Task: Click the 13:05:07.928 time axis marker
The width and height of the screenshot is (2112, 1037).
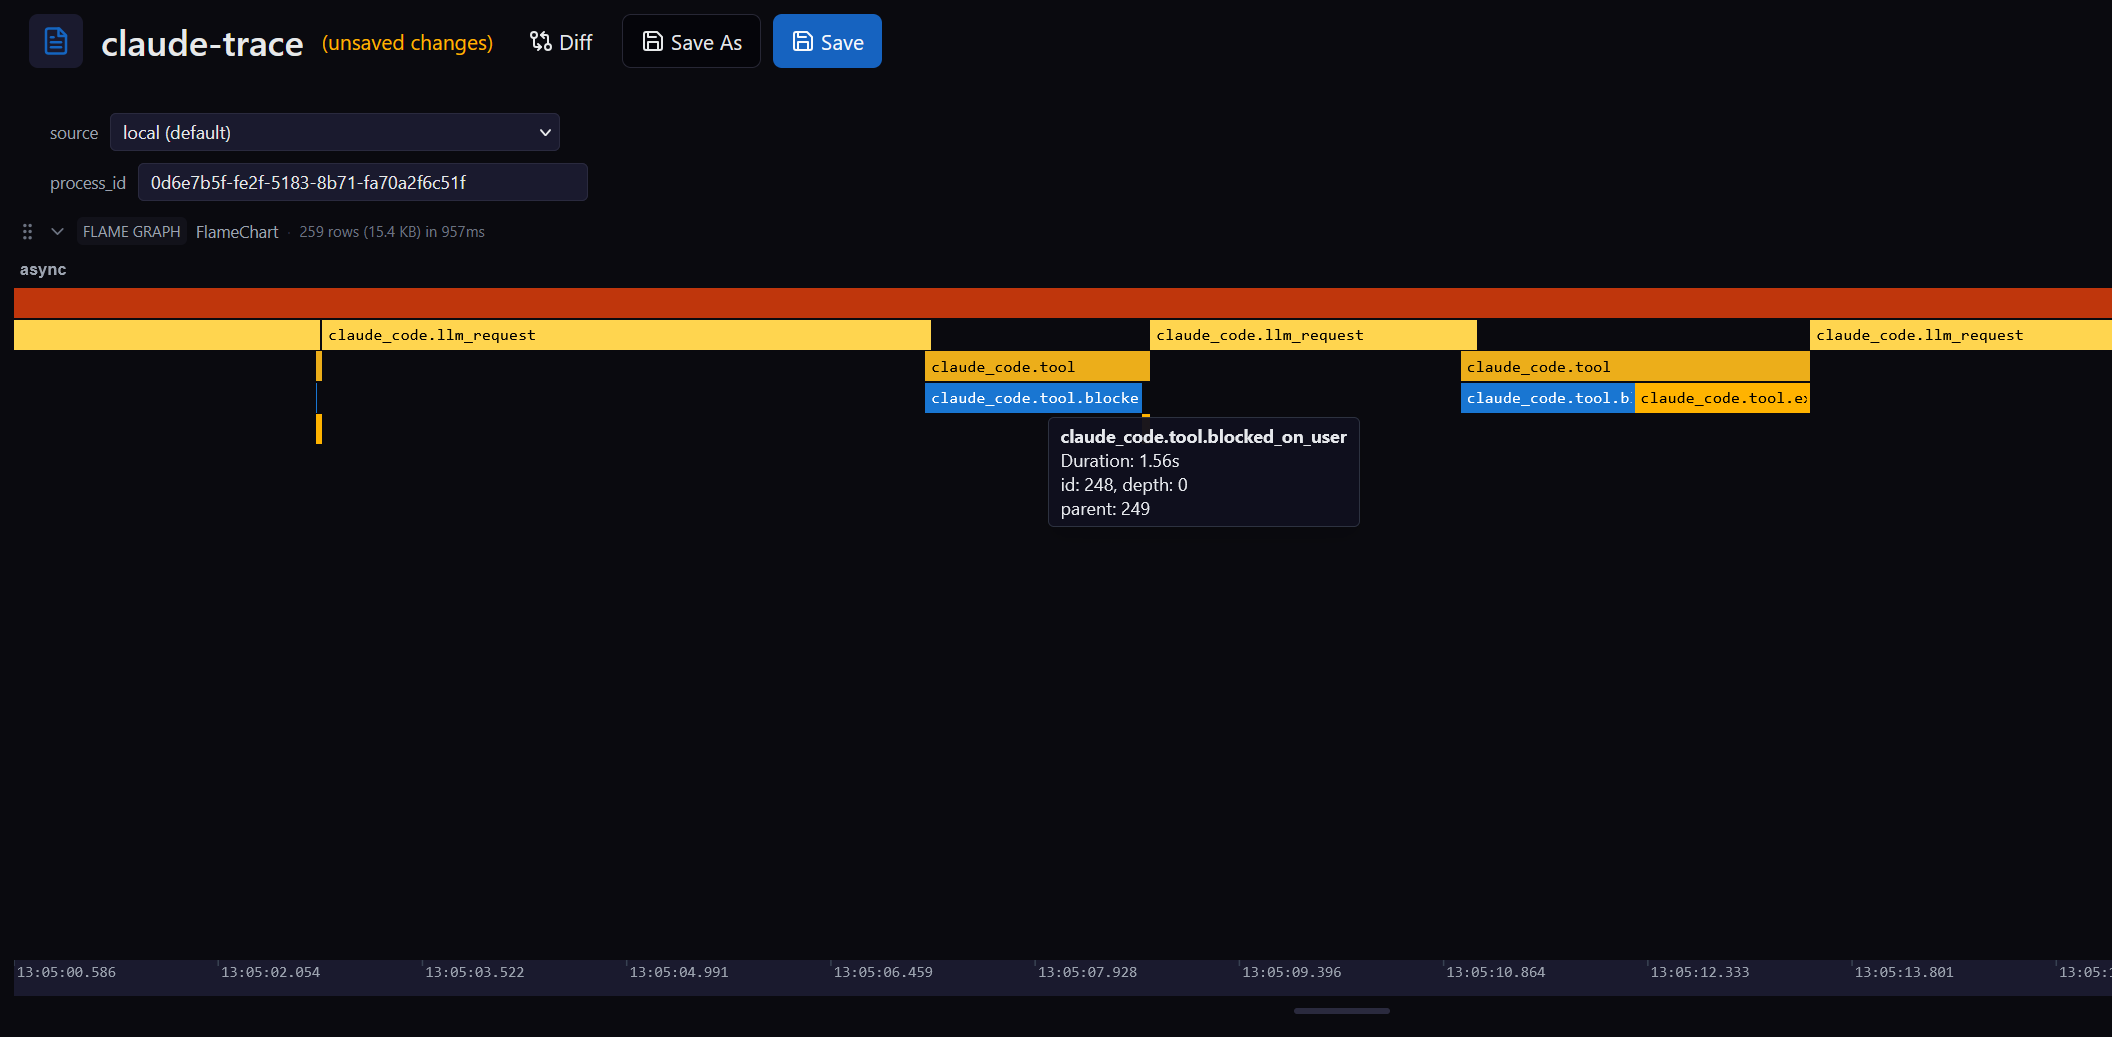Action: pyautogui.click(x=1087, y=972)
